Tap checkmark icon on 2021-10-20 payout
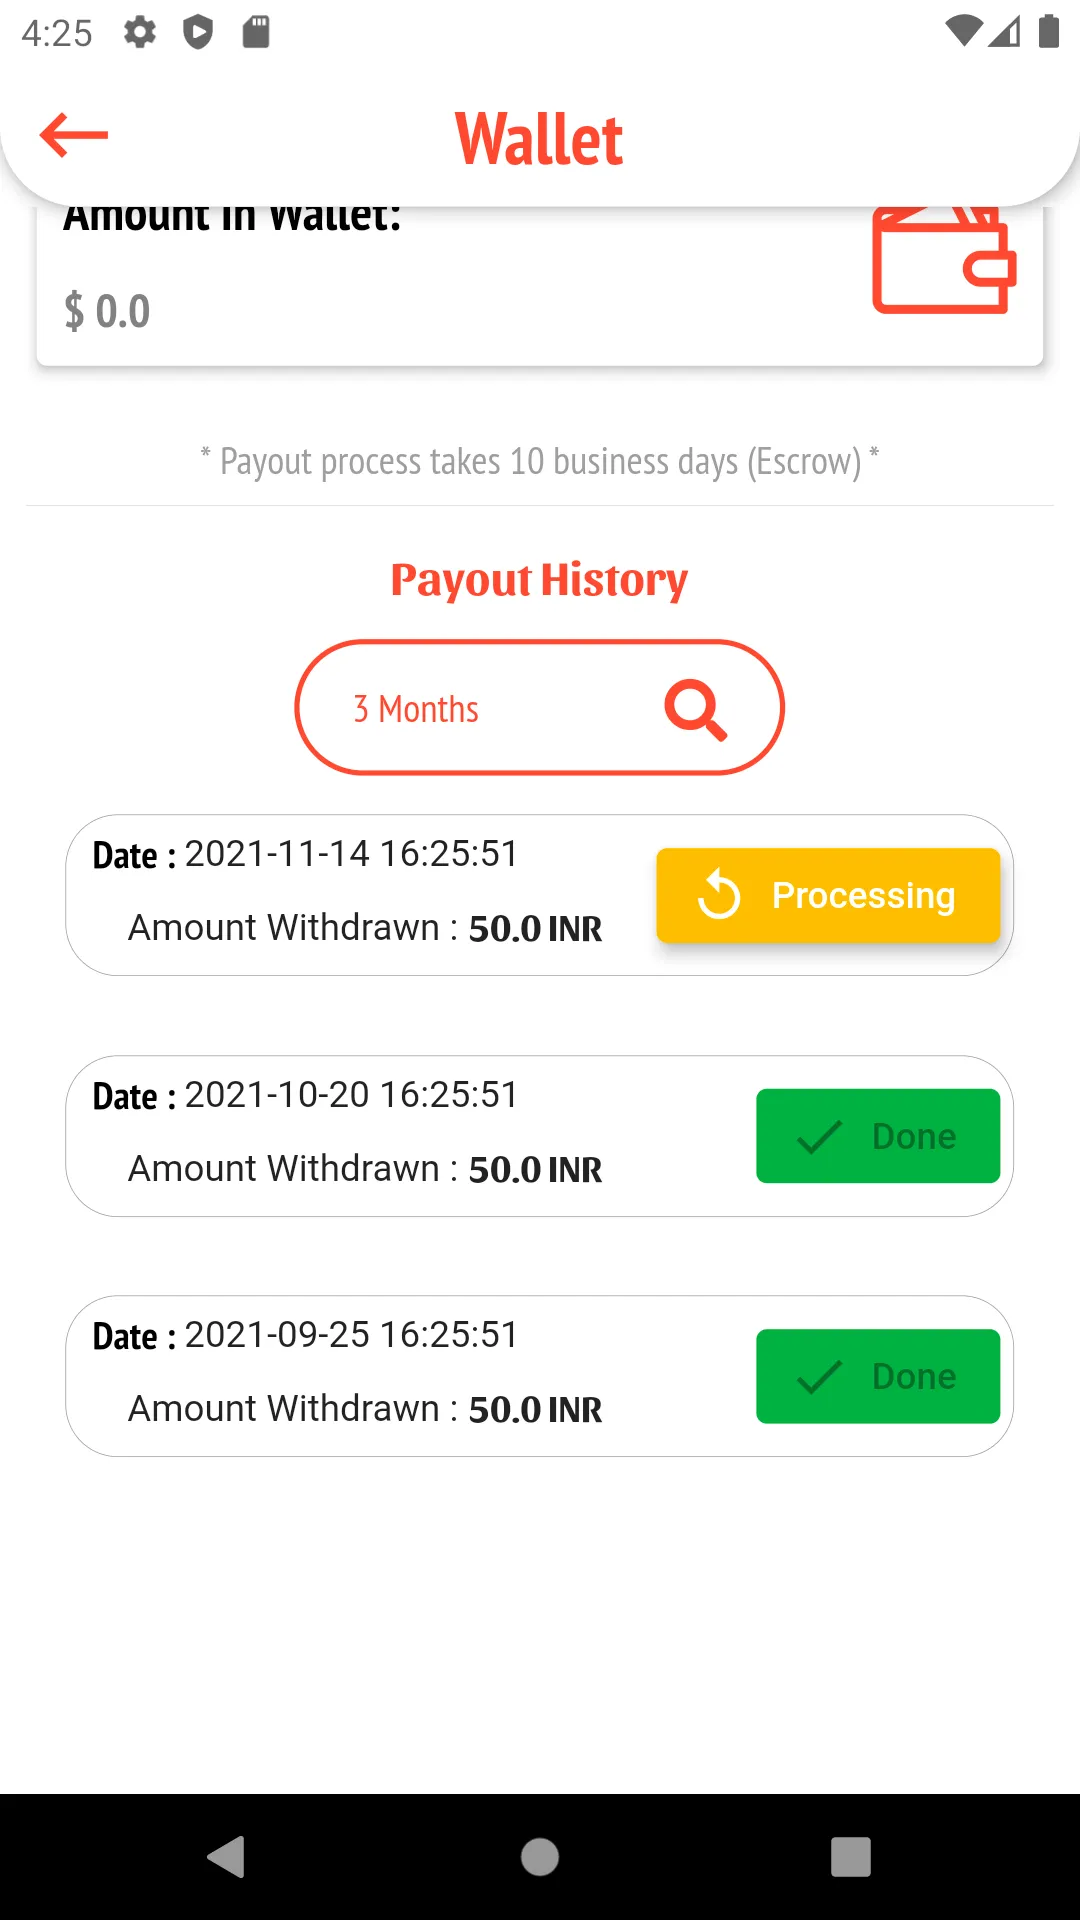 tap(819, 1137)
